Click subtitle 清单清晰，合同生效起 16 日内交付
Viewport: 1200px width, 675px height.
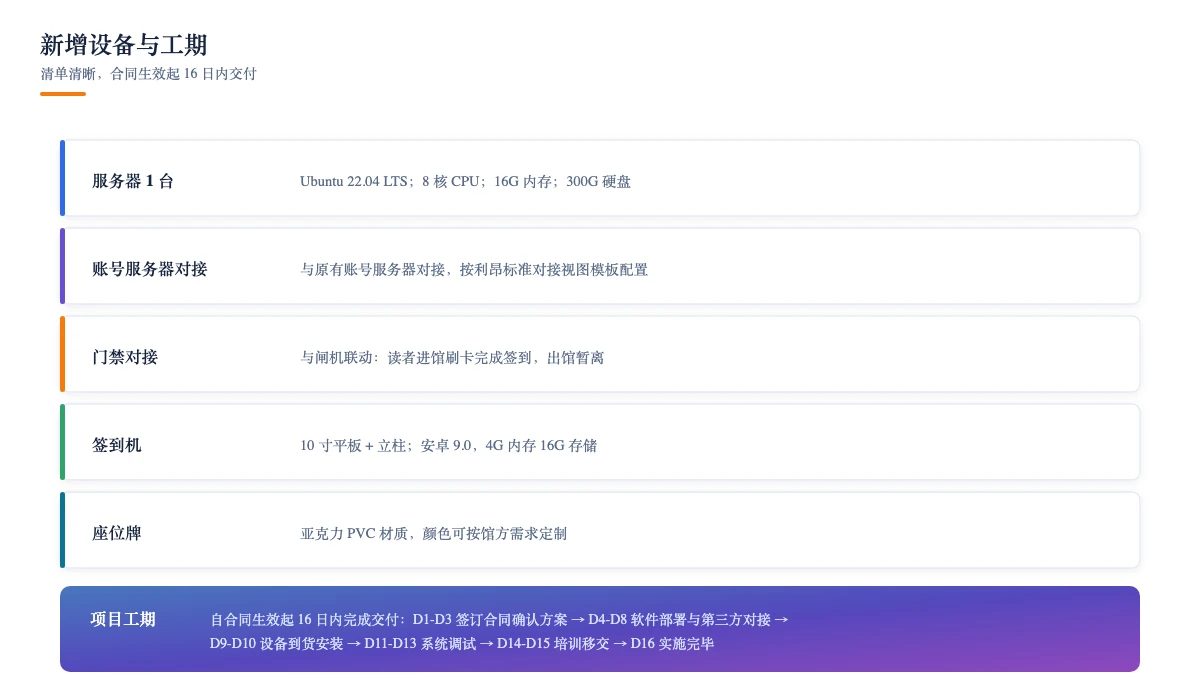(148, 74)
